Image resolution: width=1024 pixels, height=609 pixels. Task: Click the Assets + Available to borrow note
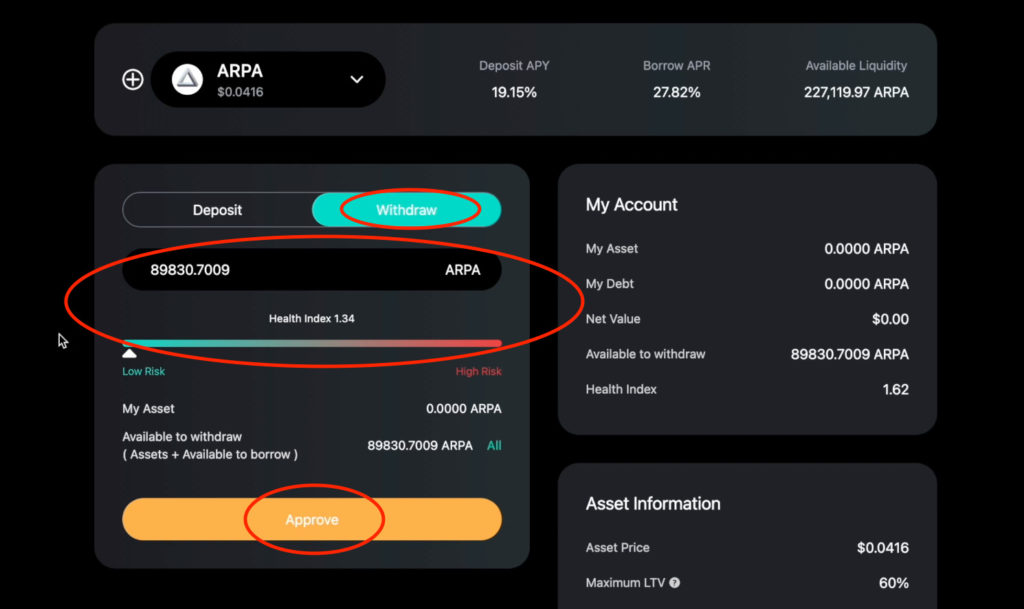click(x=210, y=454)
